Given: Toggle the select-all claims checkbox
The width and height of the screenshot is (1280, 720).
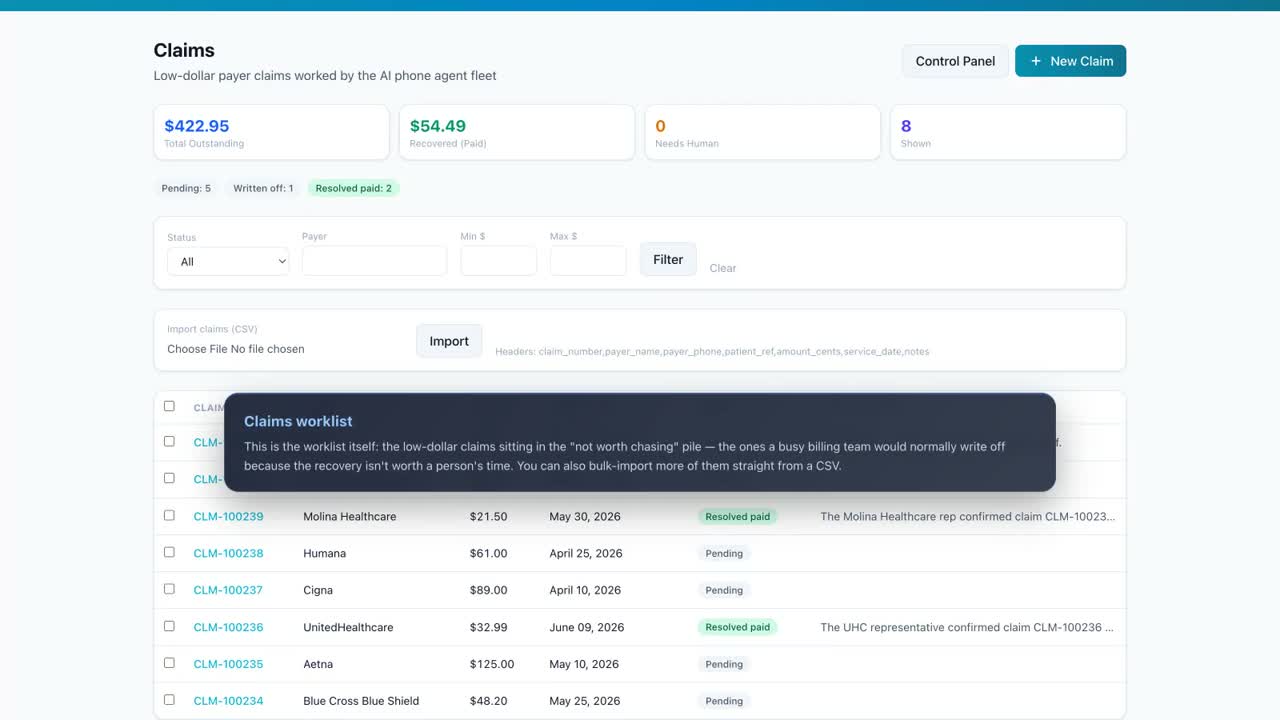Looking at the screenshot, I should tap(169, 406).
